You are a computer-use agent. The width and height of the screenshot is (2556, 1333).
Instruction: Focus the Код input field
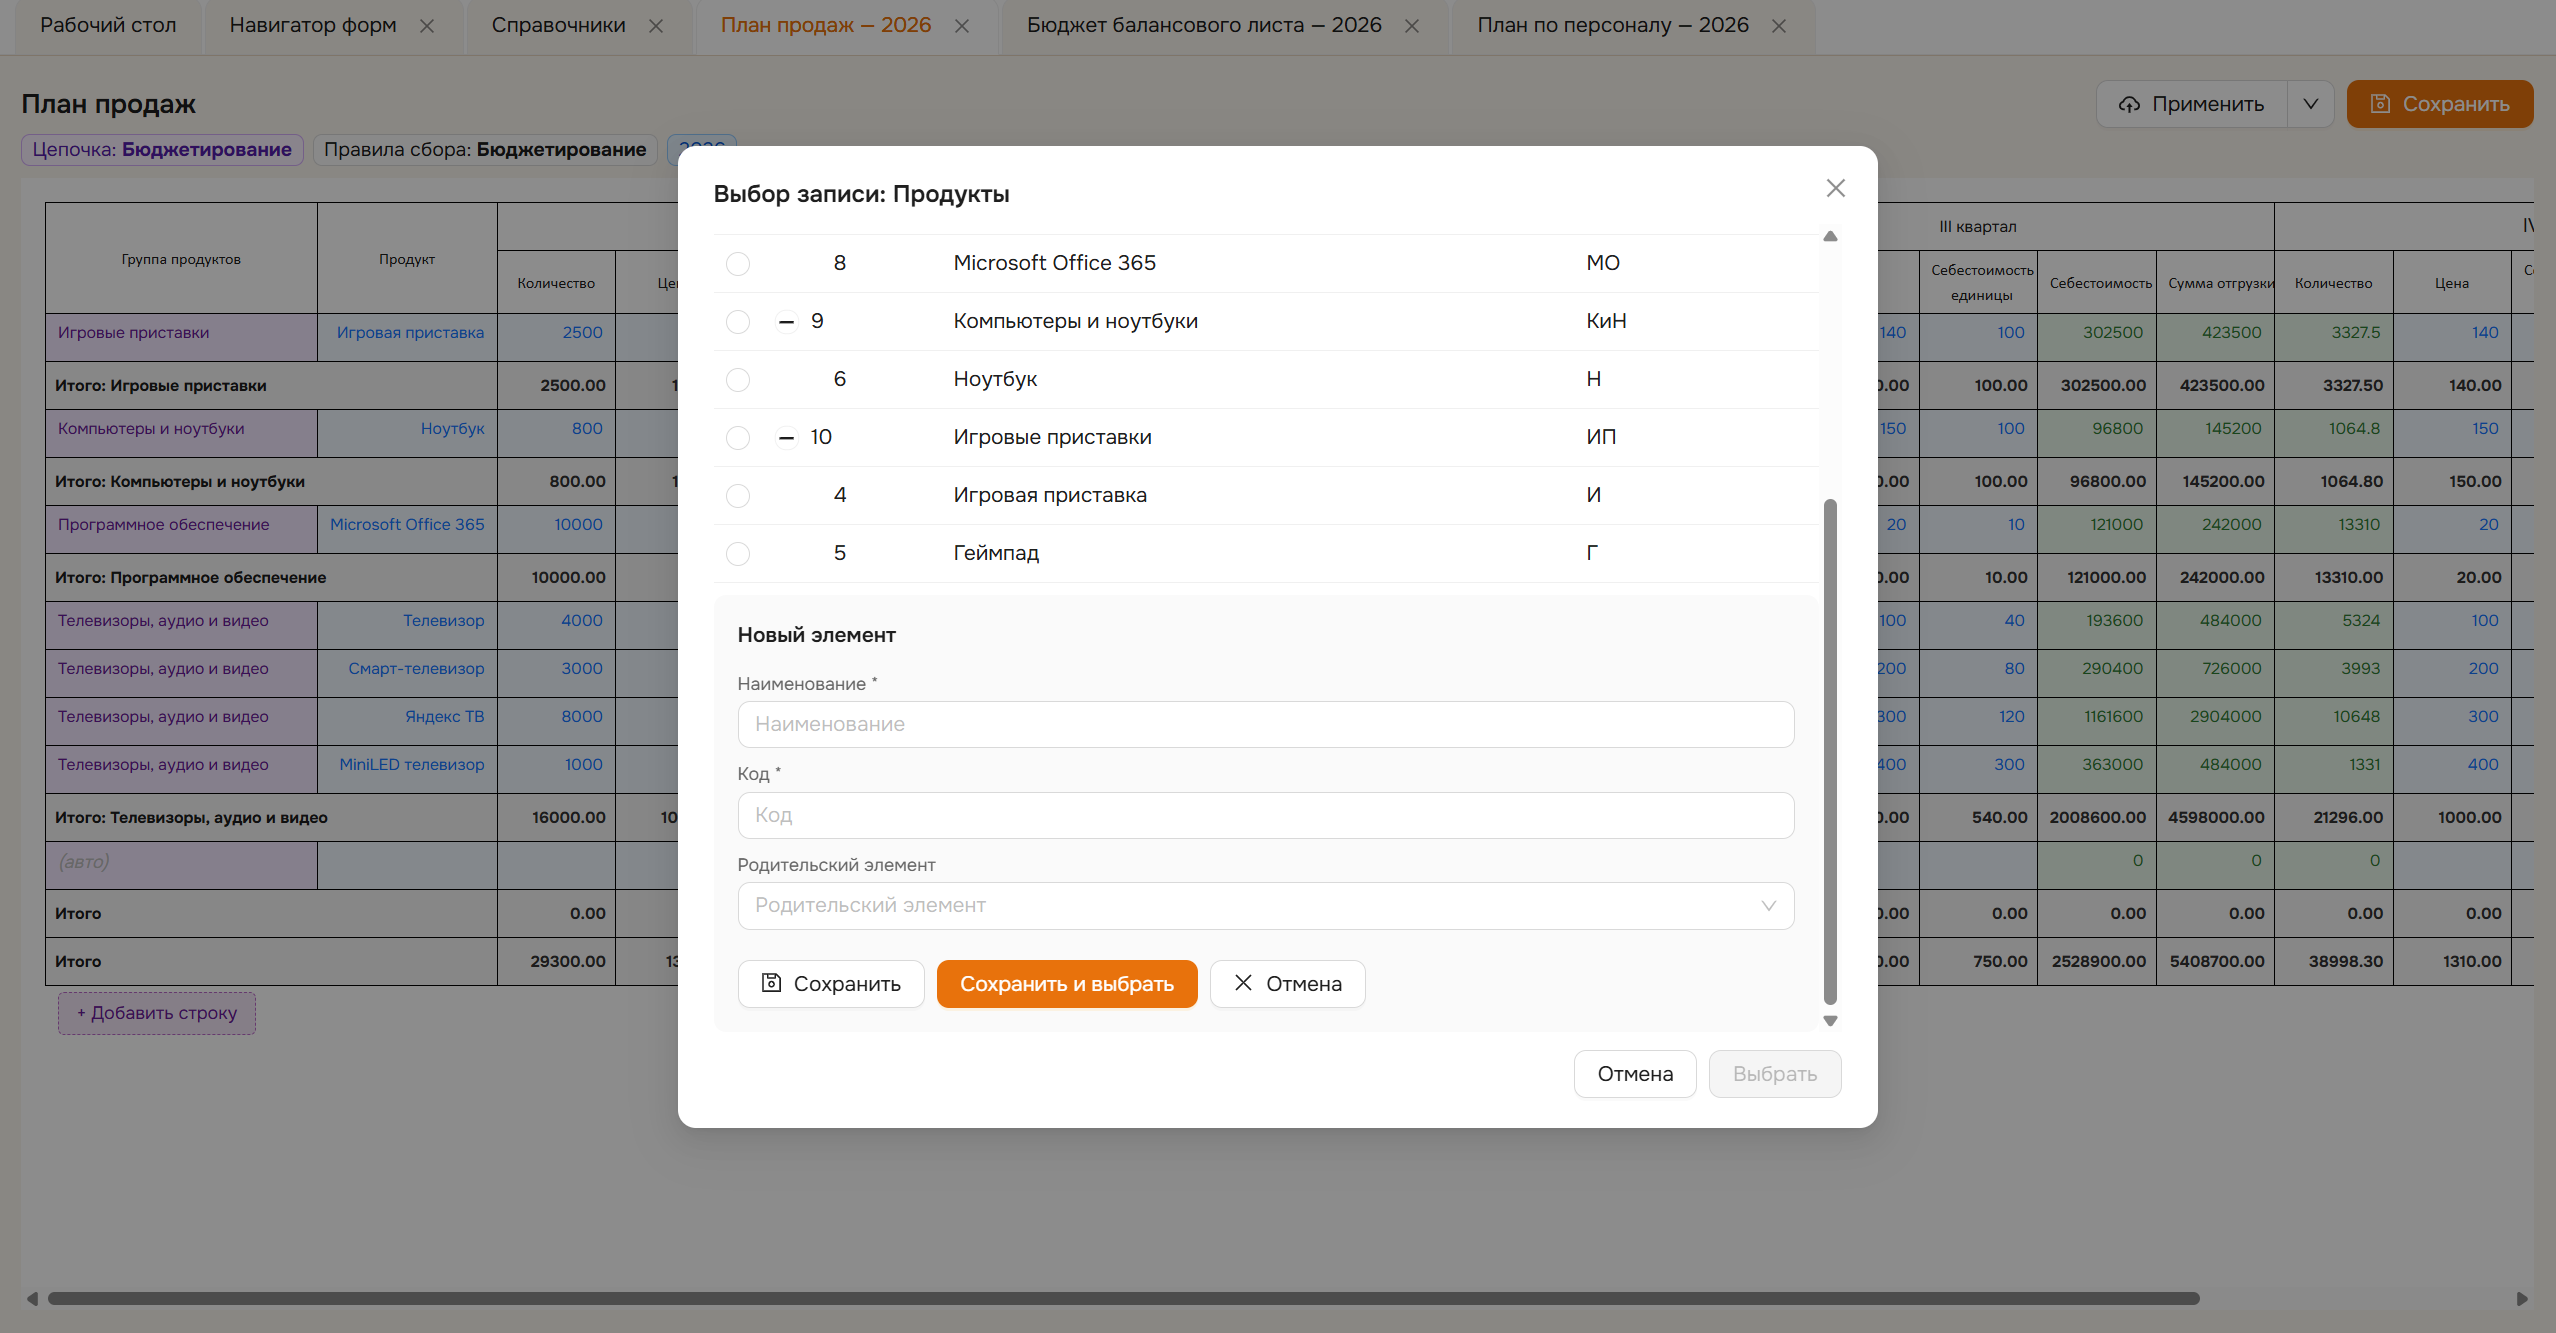point(1265,816)
